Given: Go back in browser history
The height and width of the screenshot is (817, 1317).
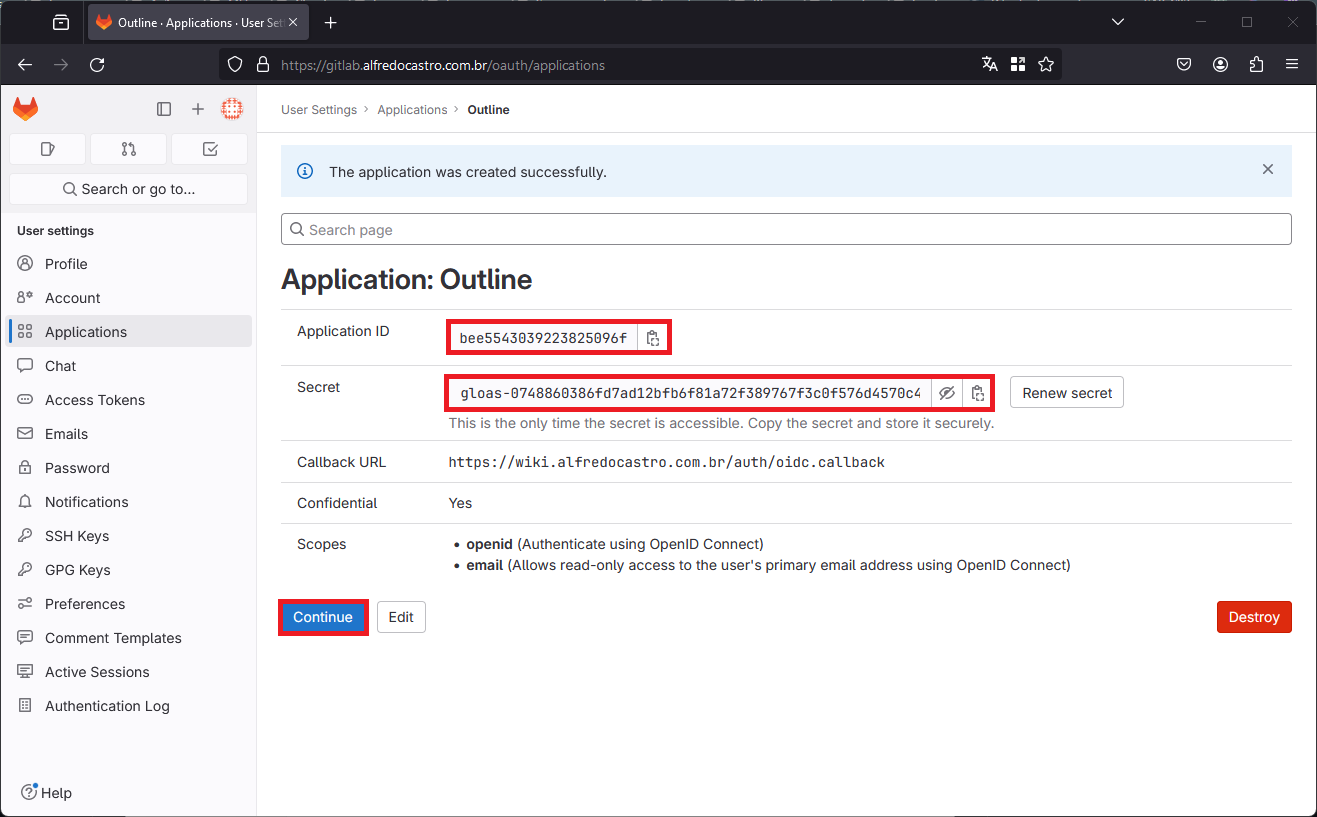Looking at the screenshot, I should tap(25, 64).
